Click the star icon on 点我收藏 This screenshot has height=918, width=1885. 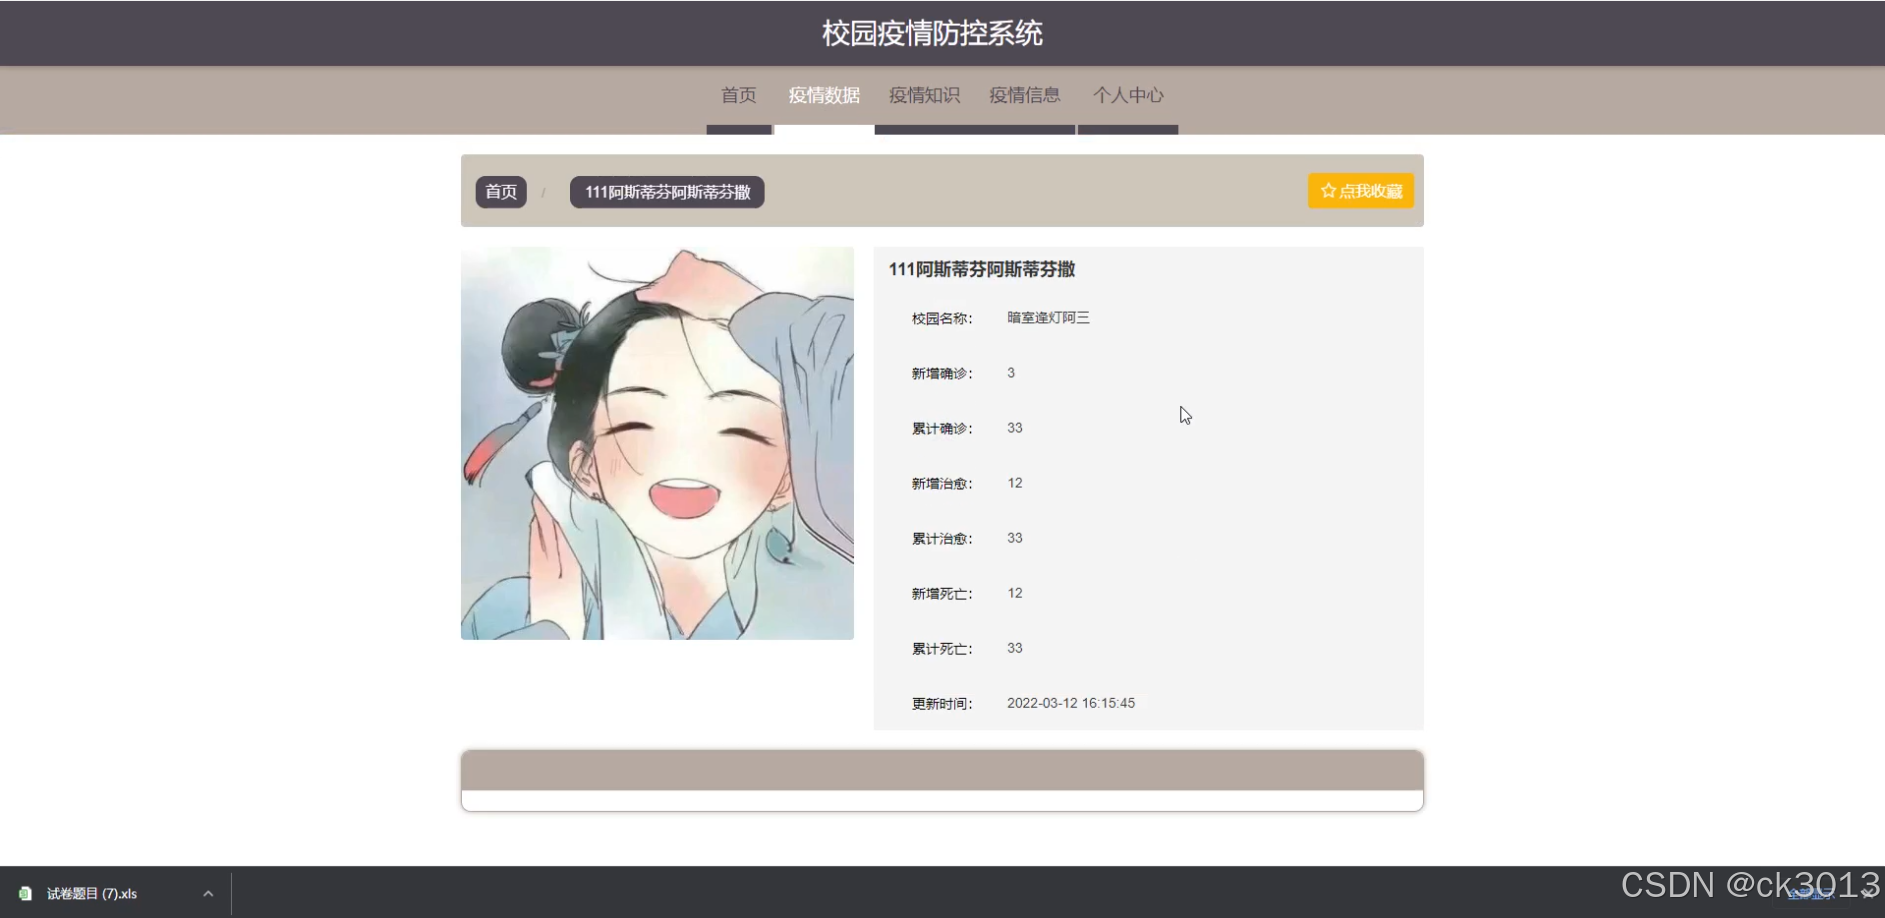tap(1328, 191)
